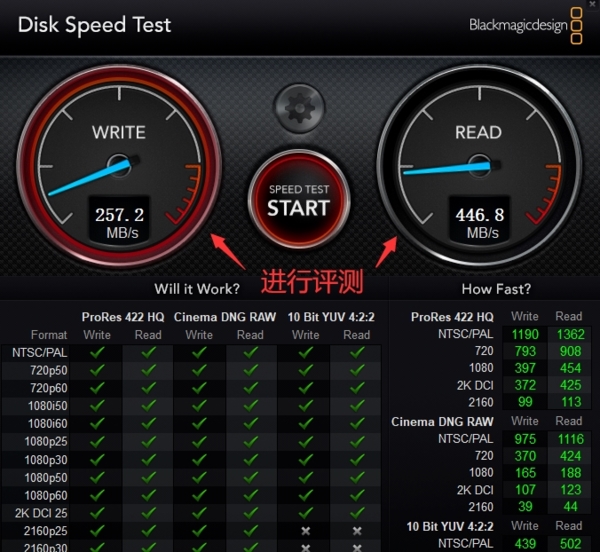Image resolution: width=600 pixels, height=552 pixels.
Task: Click ProRes NTSC/PAL read value 1362
Action: coord(571,335)
